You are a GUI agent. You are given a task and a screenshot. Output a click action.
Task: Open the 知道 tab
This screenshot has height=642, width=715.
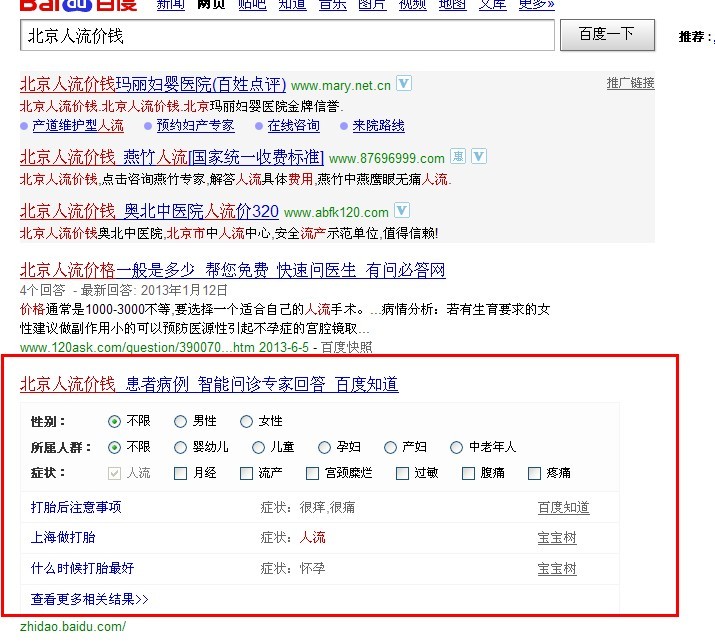tap(292, 5)
